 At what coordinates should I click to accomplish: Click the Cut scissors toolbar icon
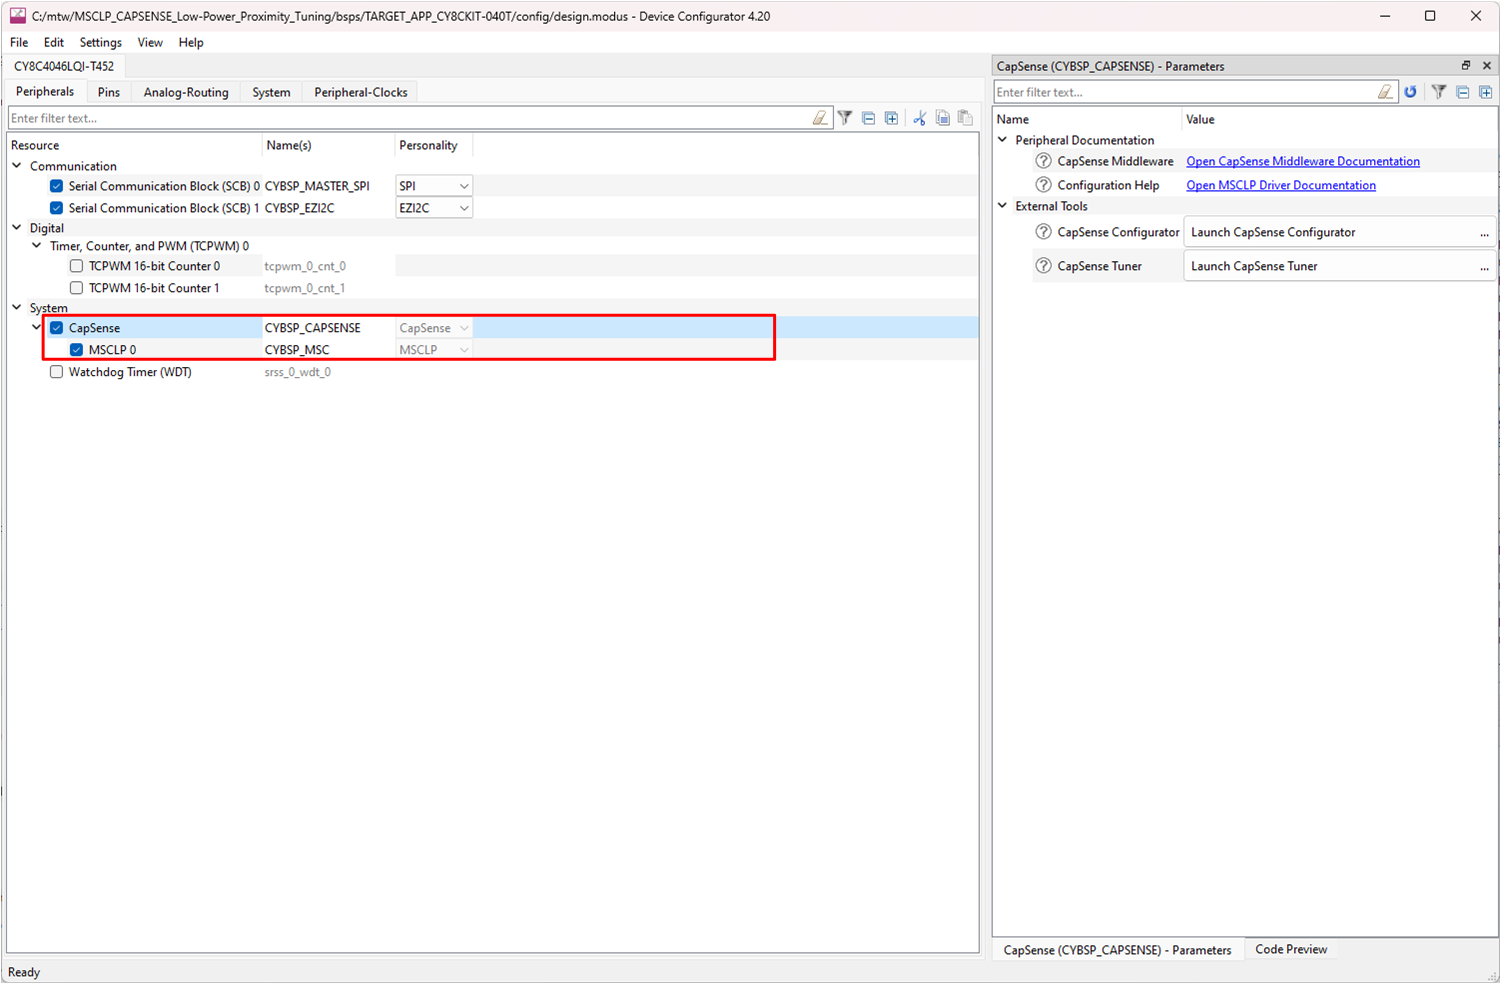point(919,118)
